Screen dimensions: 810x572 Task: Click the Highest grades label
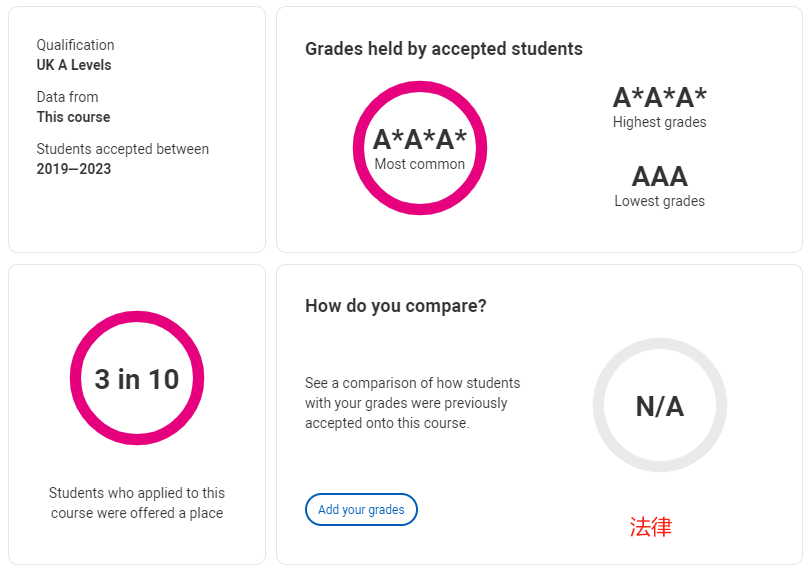(x=660, y=122)
